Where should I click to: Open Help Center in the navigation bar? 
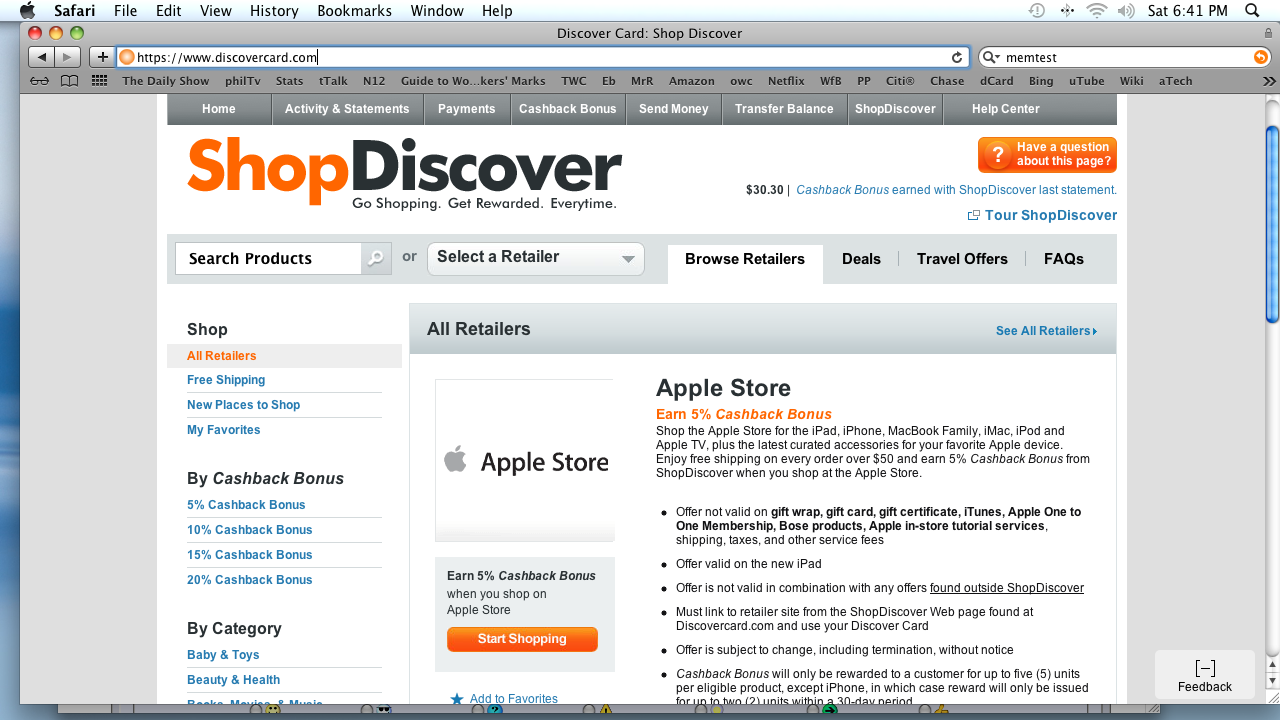(1006, 109)
